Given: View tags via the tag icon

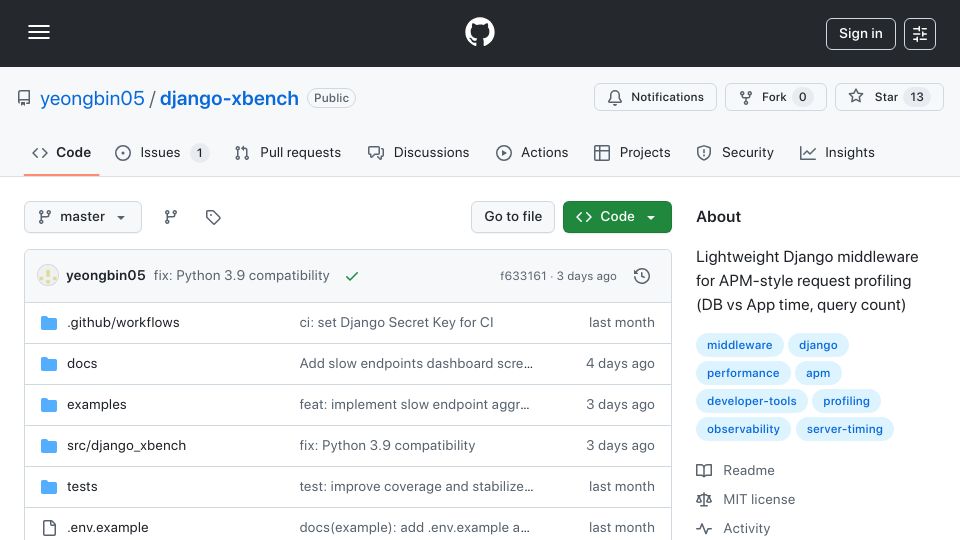Looking at the screenshot, I should pyautogui.click(x=213, y=217).
